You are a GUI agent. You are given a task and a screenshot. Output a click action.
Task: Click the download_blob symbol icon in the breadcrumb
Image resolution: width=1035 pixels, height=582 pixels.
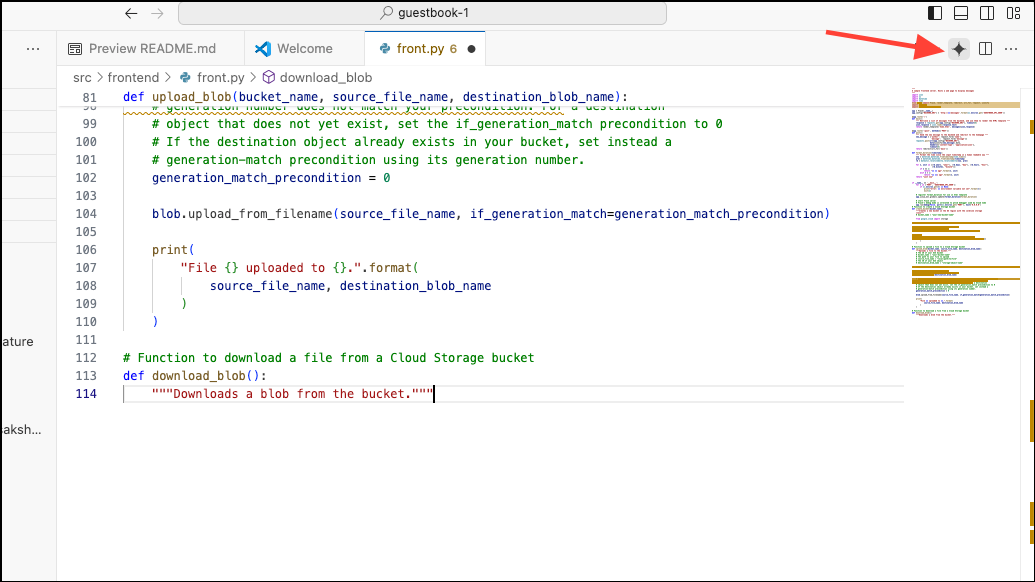pyautogui.click(x=268, y=77)
